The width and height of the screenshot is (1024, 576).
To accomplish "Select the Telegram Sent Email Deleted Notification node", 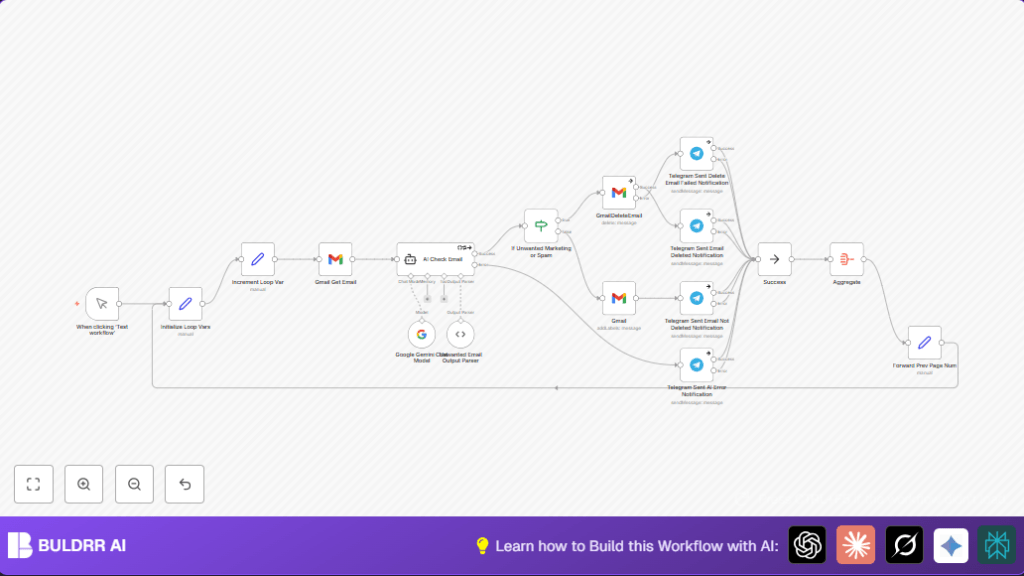I will coord(695,225).
